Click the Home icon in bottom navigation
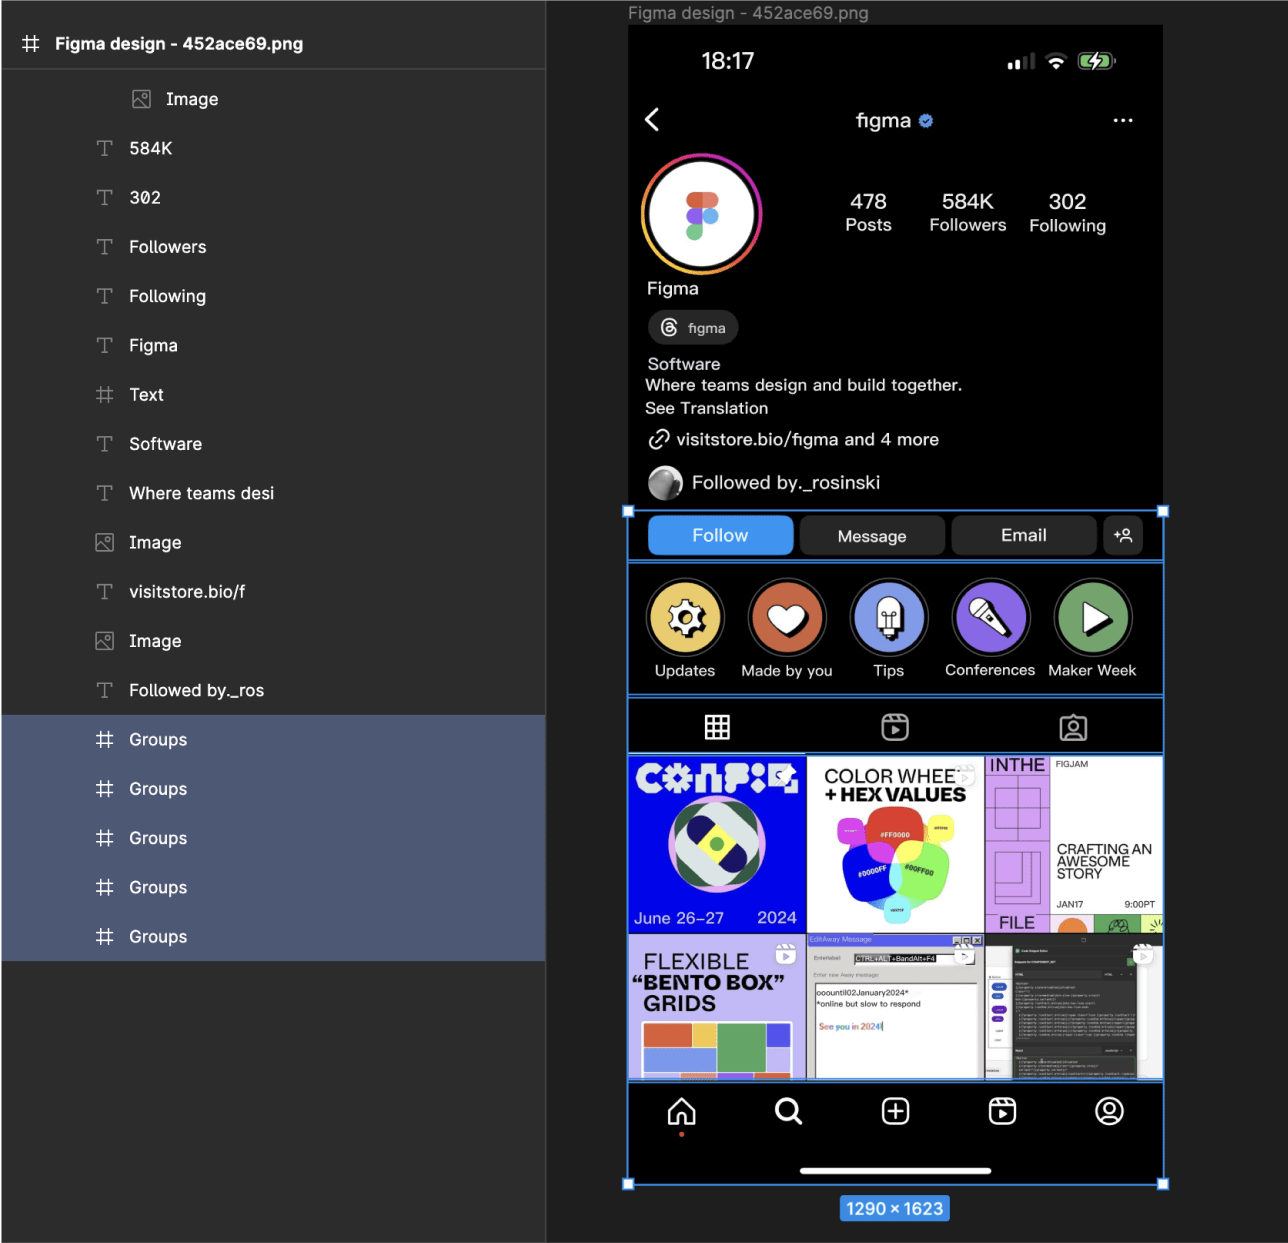 coord(682,1111)
